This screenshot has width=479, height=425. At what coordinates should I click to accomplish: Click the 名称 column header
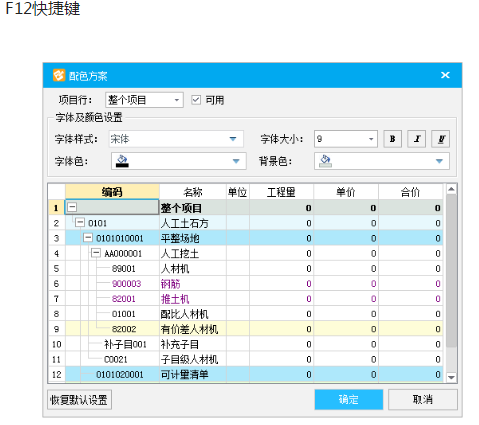click(x=193, y=192)
